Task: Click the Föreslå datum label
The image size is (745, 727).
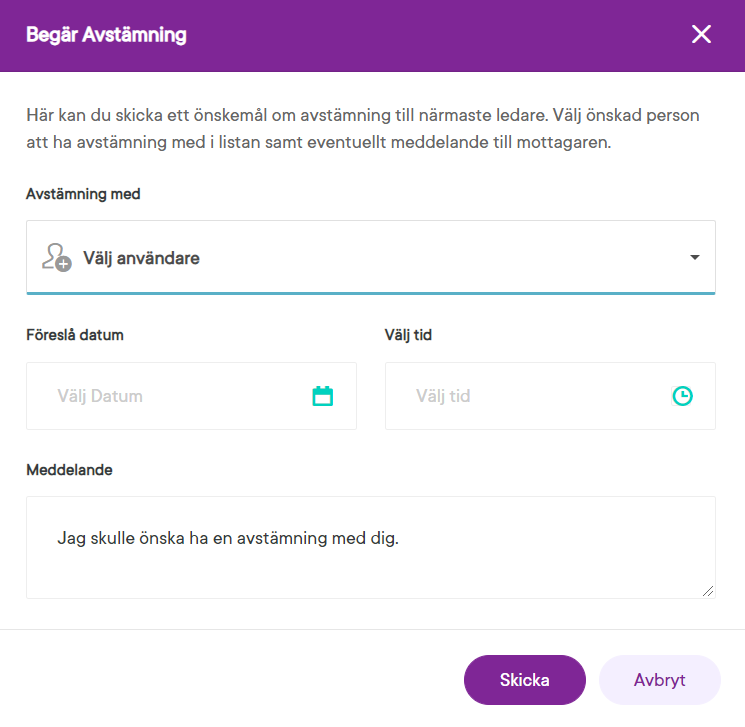Action: tap(75, 335)
